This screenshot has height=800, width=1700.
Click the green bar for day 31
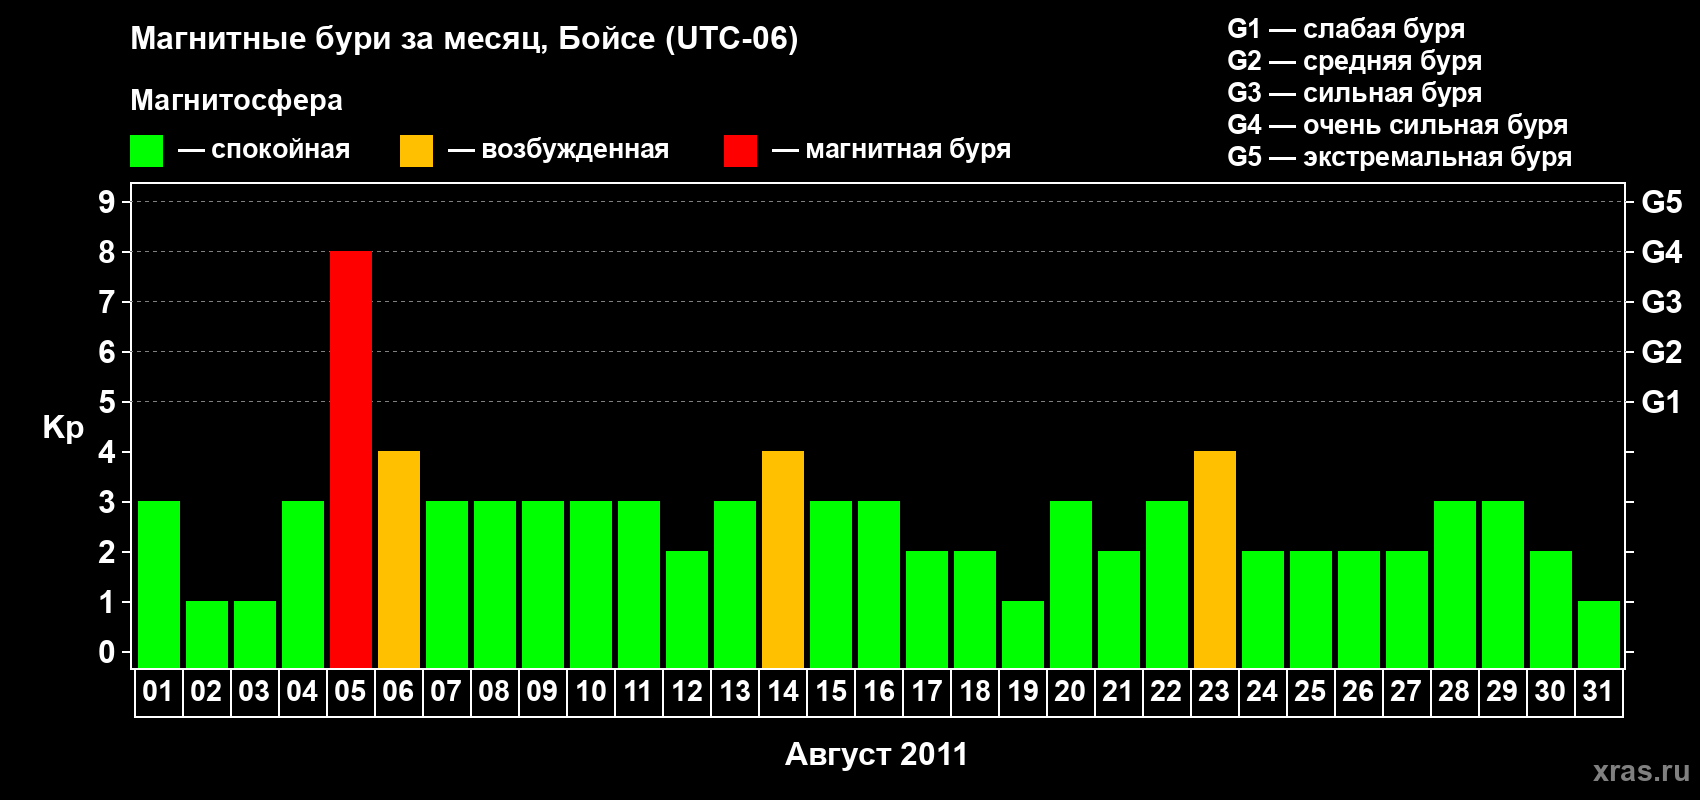(1599, 634)
